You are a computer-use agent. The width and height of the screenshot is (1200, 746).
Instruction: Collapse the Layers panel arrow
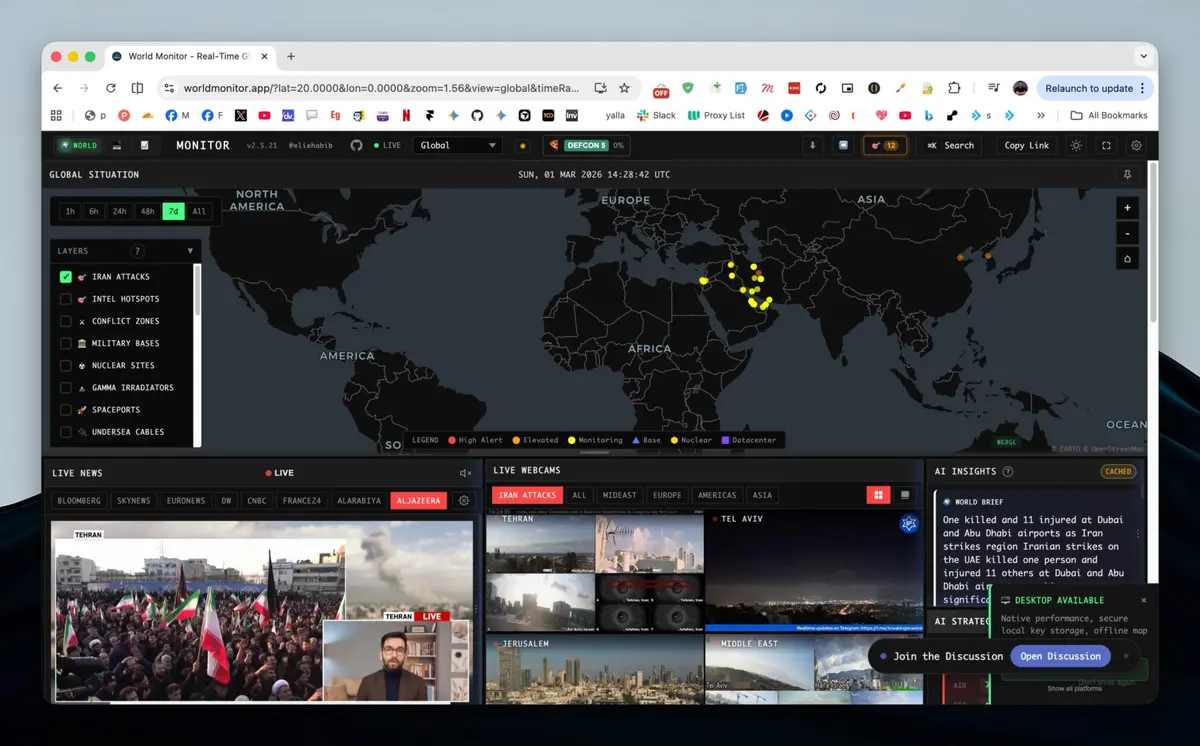point(190,251)
